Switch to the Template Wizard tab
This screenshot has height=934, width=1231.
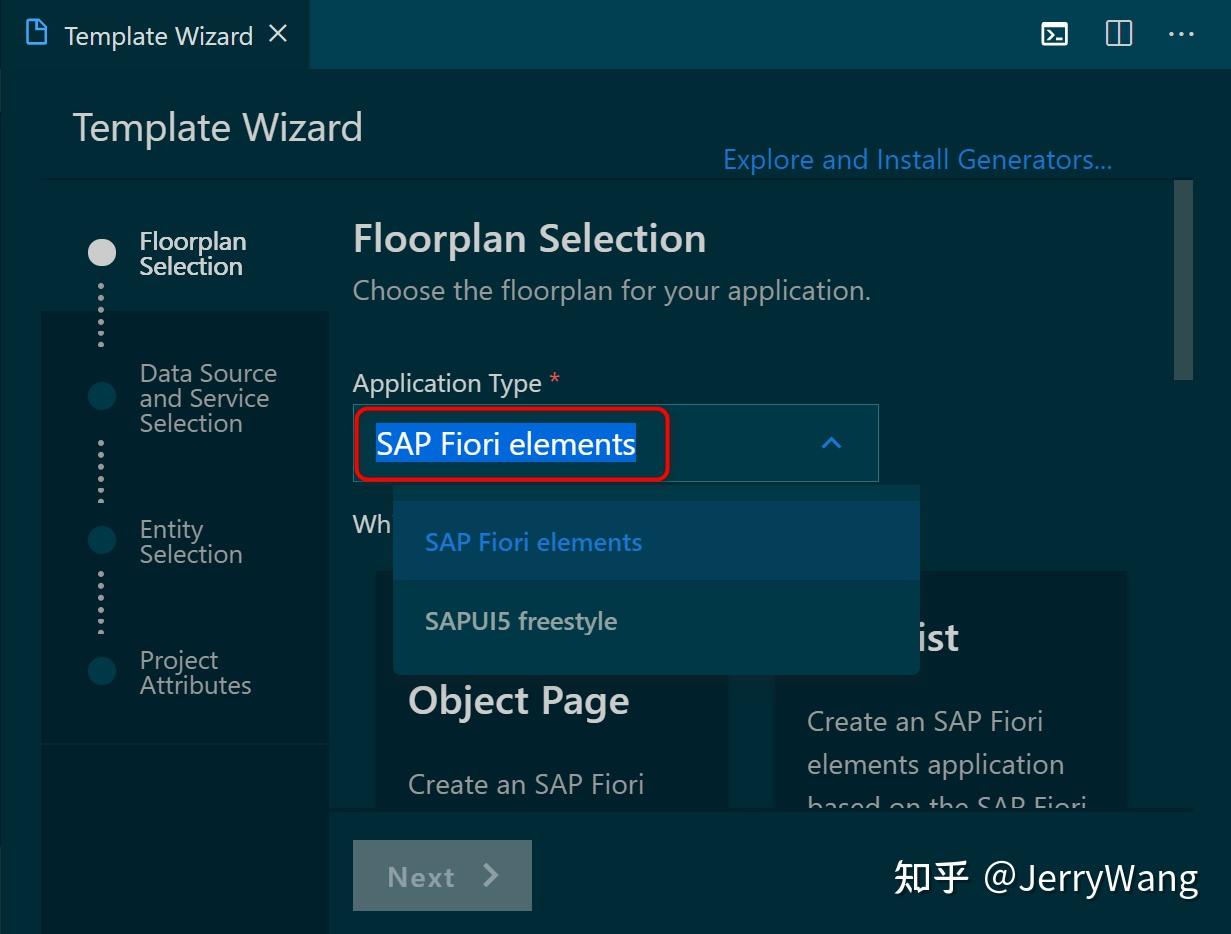coord(157,35)
